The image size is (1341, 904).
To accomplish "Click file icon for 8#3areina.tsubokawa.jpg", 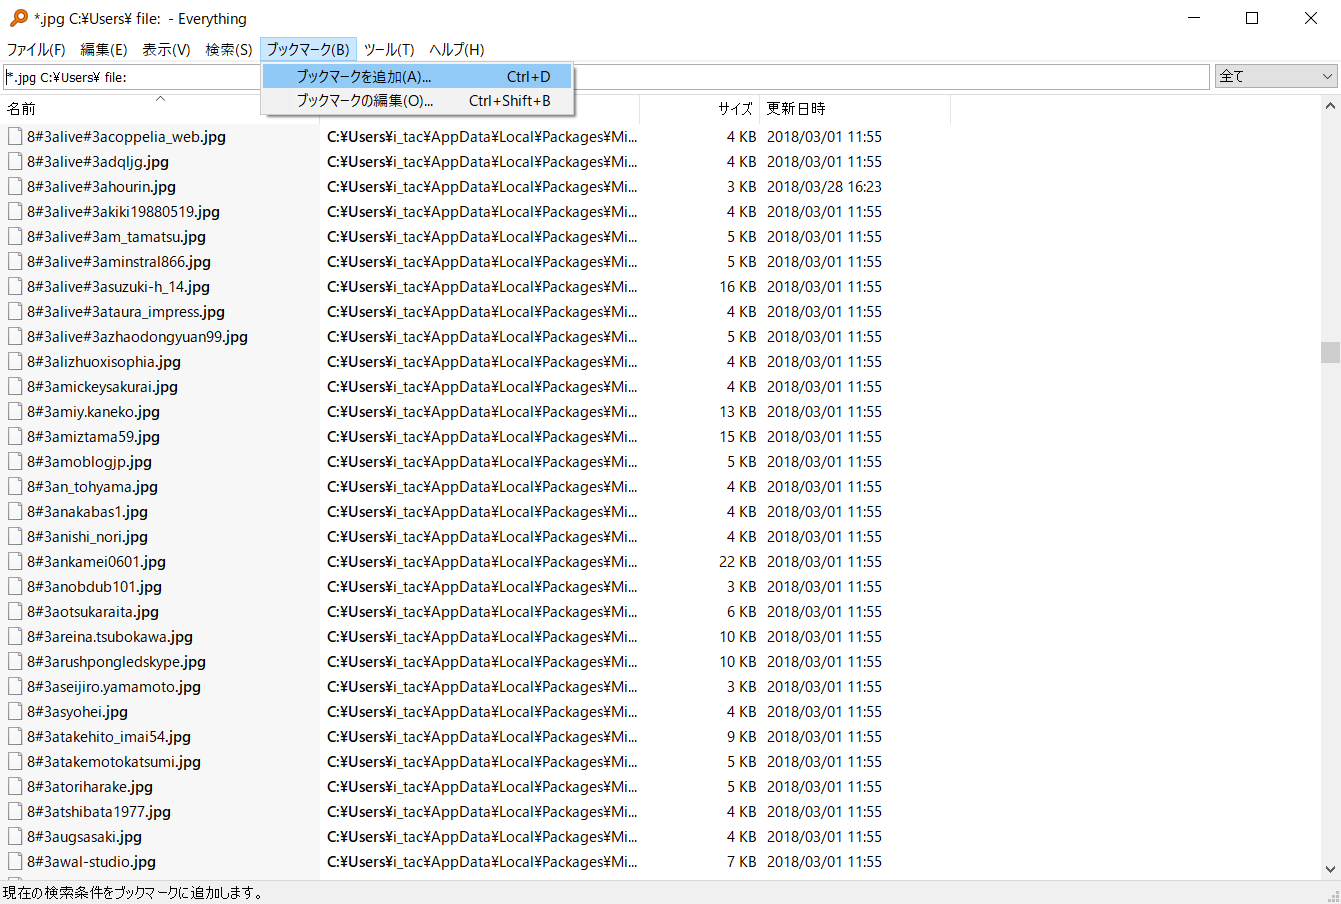I will pos(15,637).
